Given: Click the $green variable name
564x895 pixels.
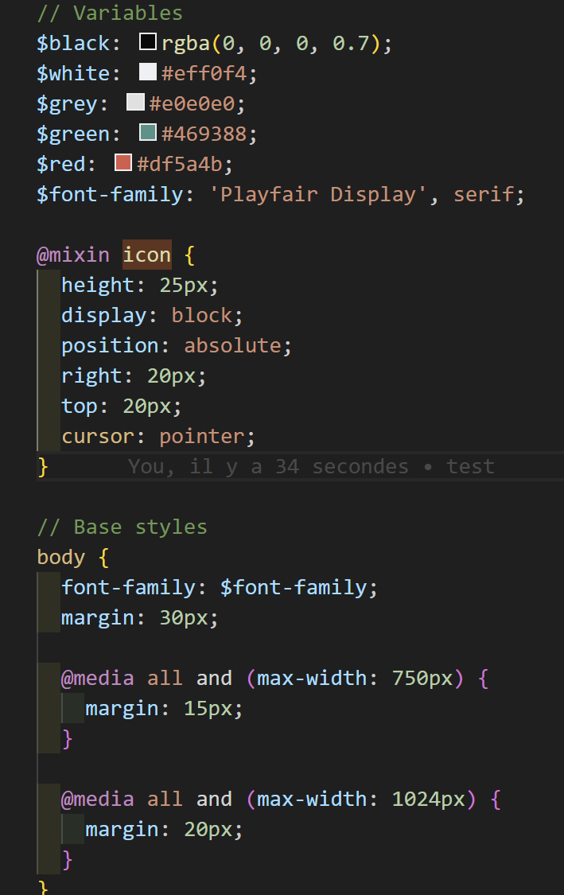Looking at the screenshot, I should [74, 134].
